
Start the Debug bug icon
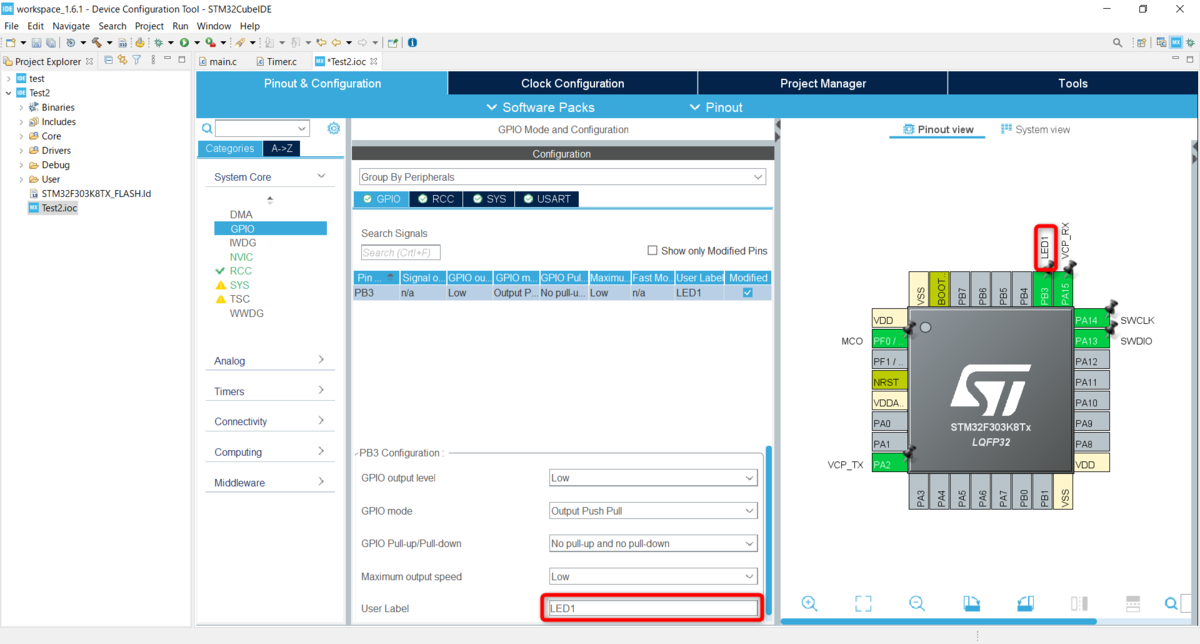point(158,43)
